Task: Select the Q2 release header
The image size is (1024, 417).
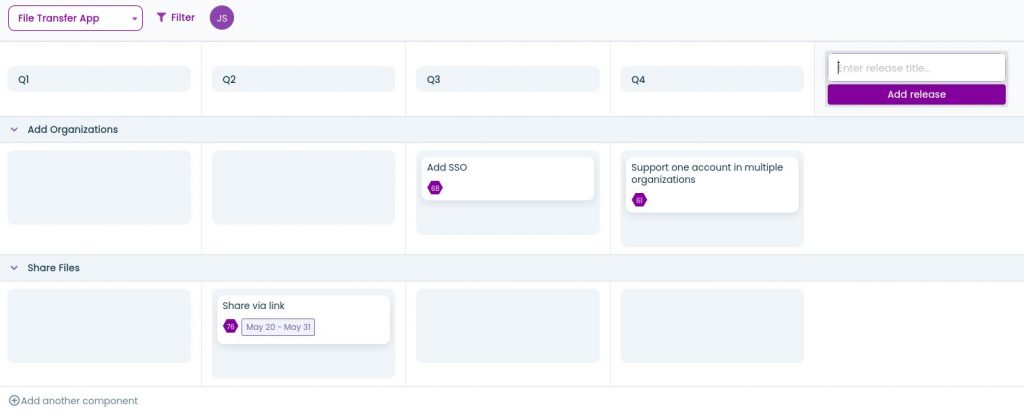Action: [x=303, y=80]
